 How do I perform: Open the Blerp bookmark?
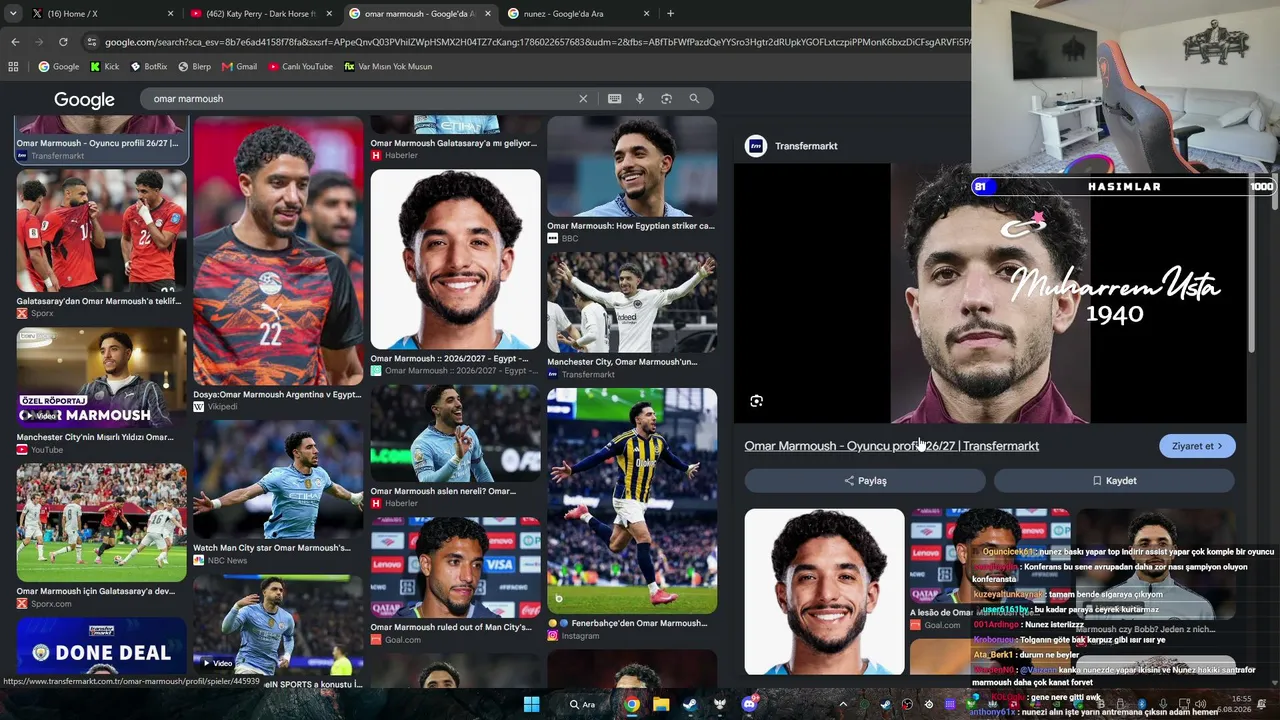pyautogui.click(x=194, y=67)
